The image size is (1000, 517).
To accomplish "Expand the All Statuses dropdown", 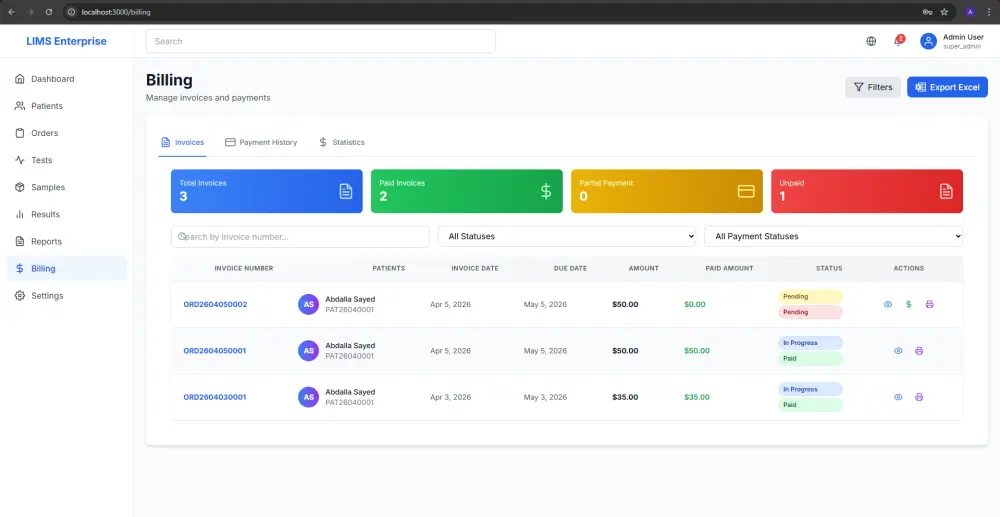I will coord(566,237).
